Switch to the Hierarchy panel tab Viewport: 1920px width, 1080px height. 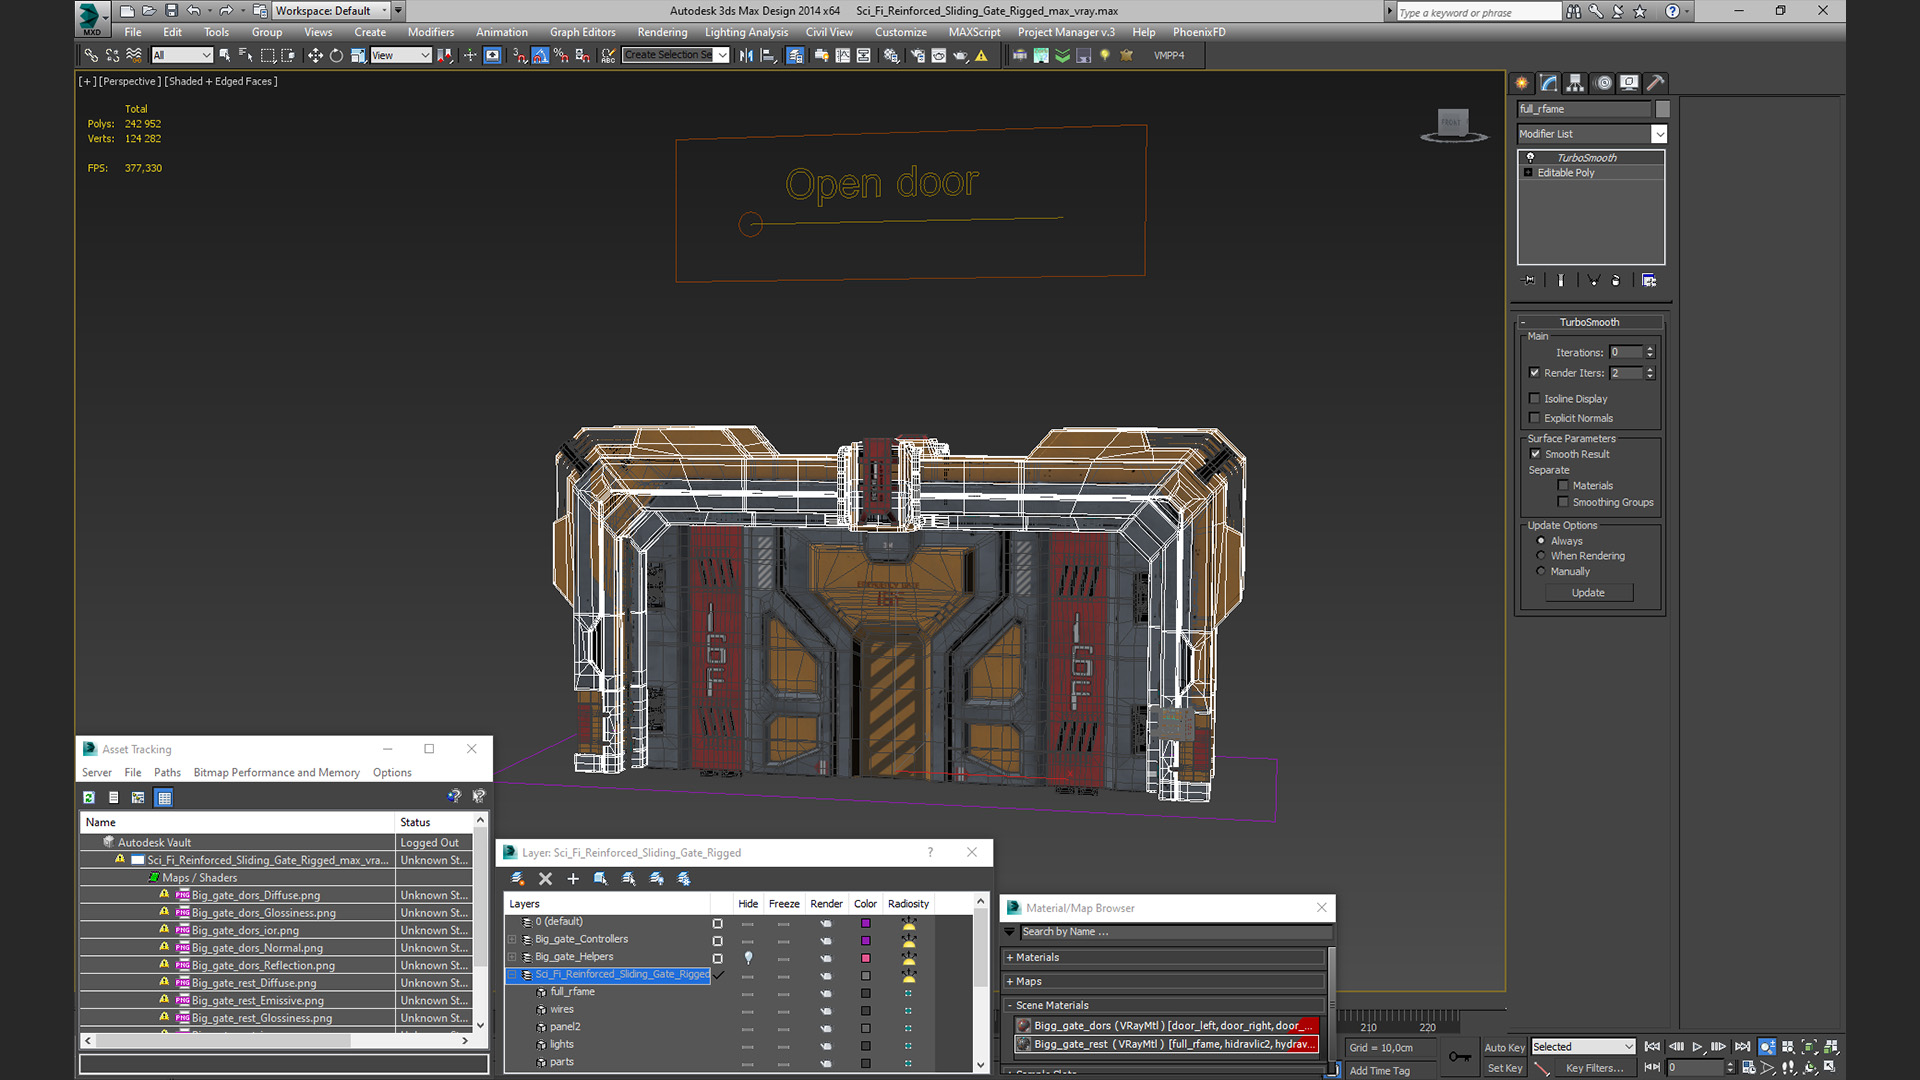[1576, 83]
